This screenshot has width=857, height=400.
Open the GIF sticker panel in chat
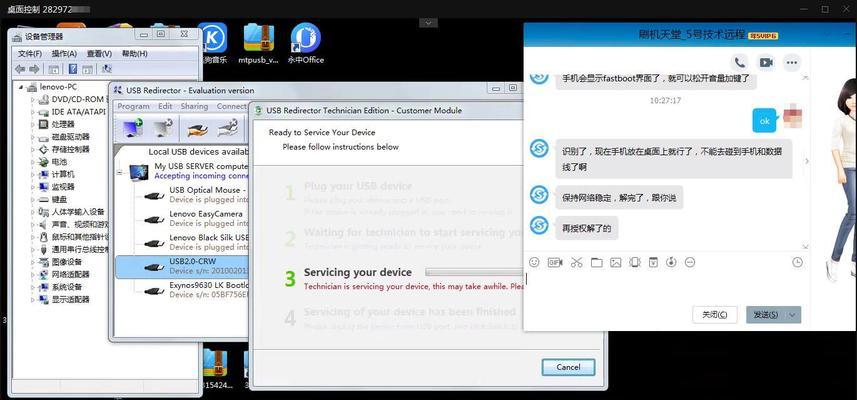click(555, 263)
